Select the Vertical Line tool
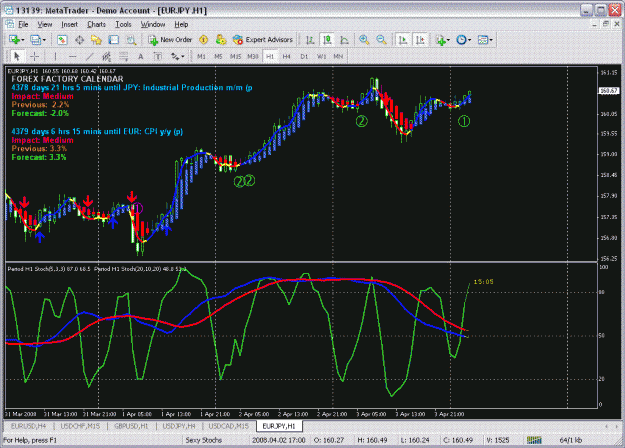 (55, 56)
